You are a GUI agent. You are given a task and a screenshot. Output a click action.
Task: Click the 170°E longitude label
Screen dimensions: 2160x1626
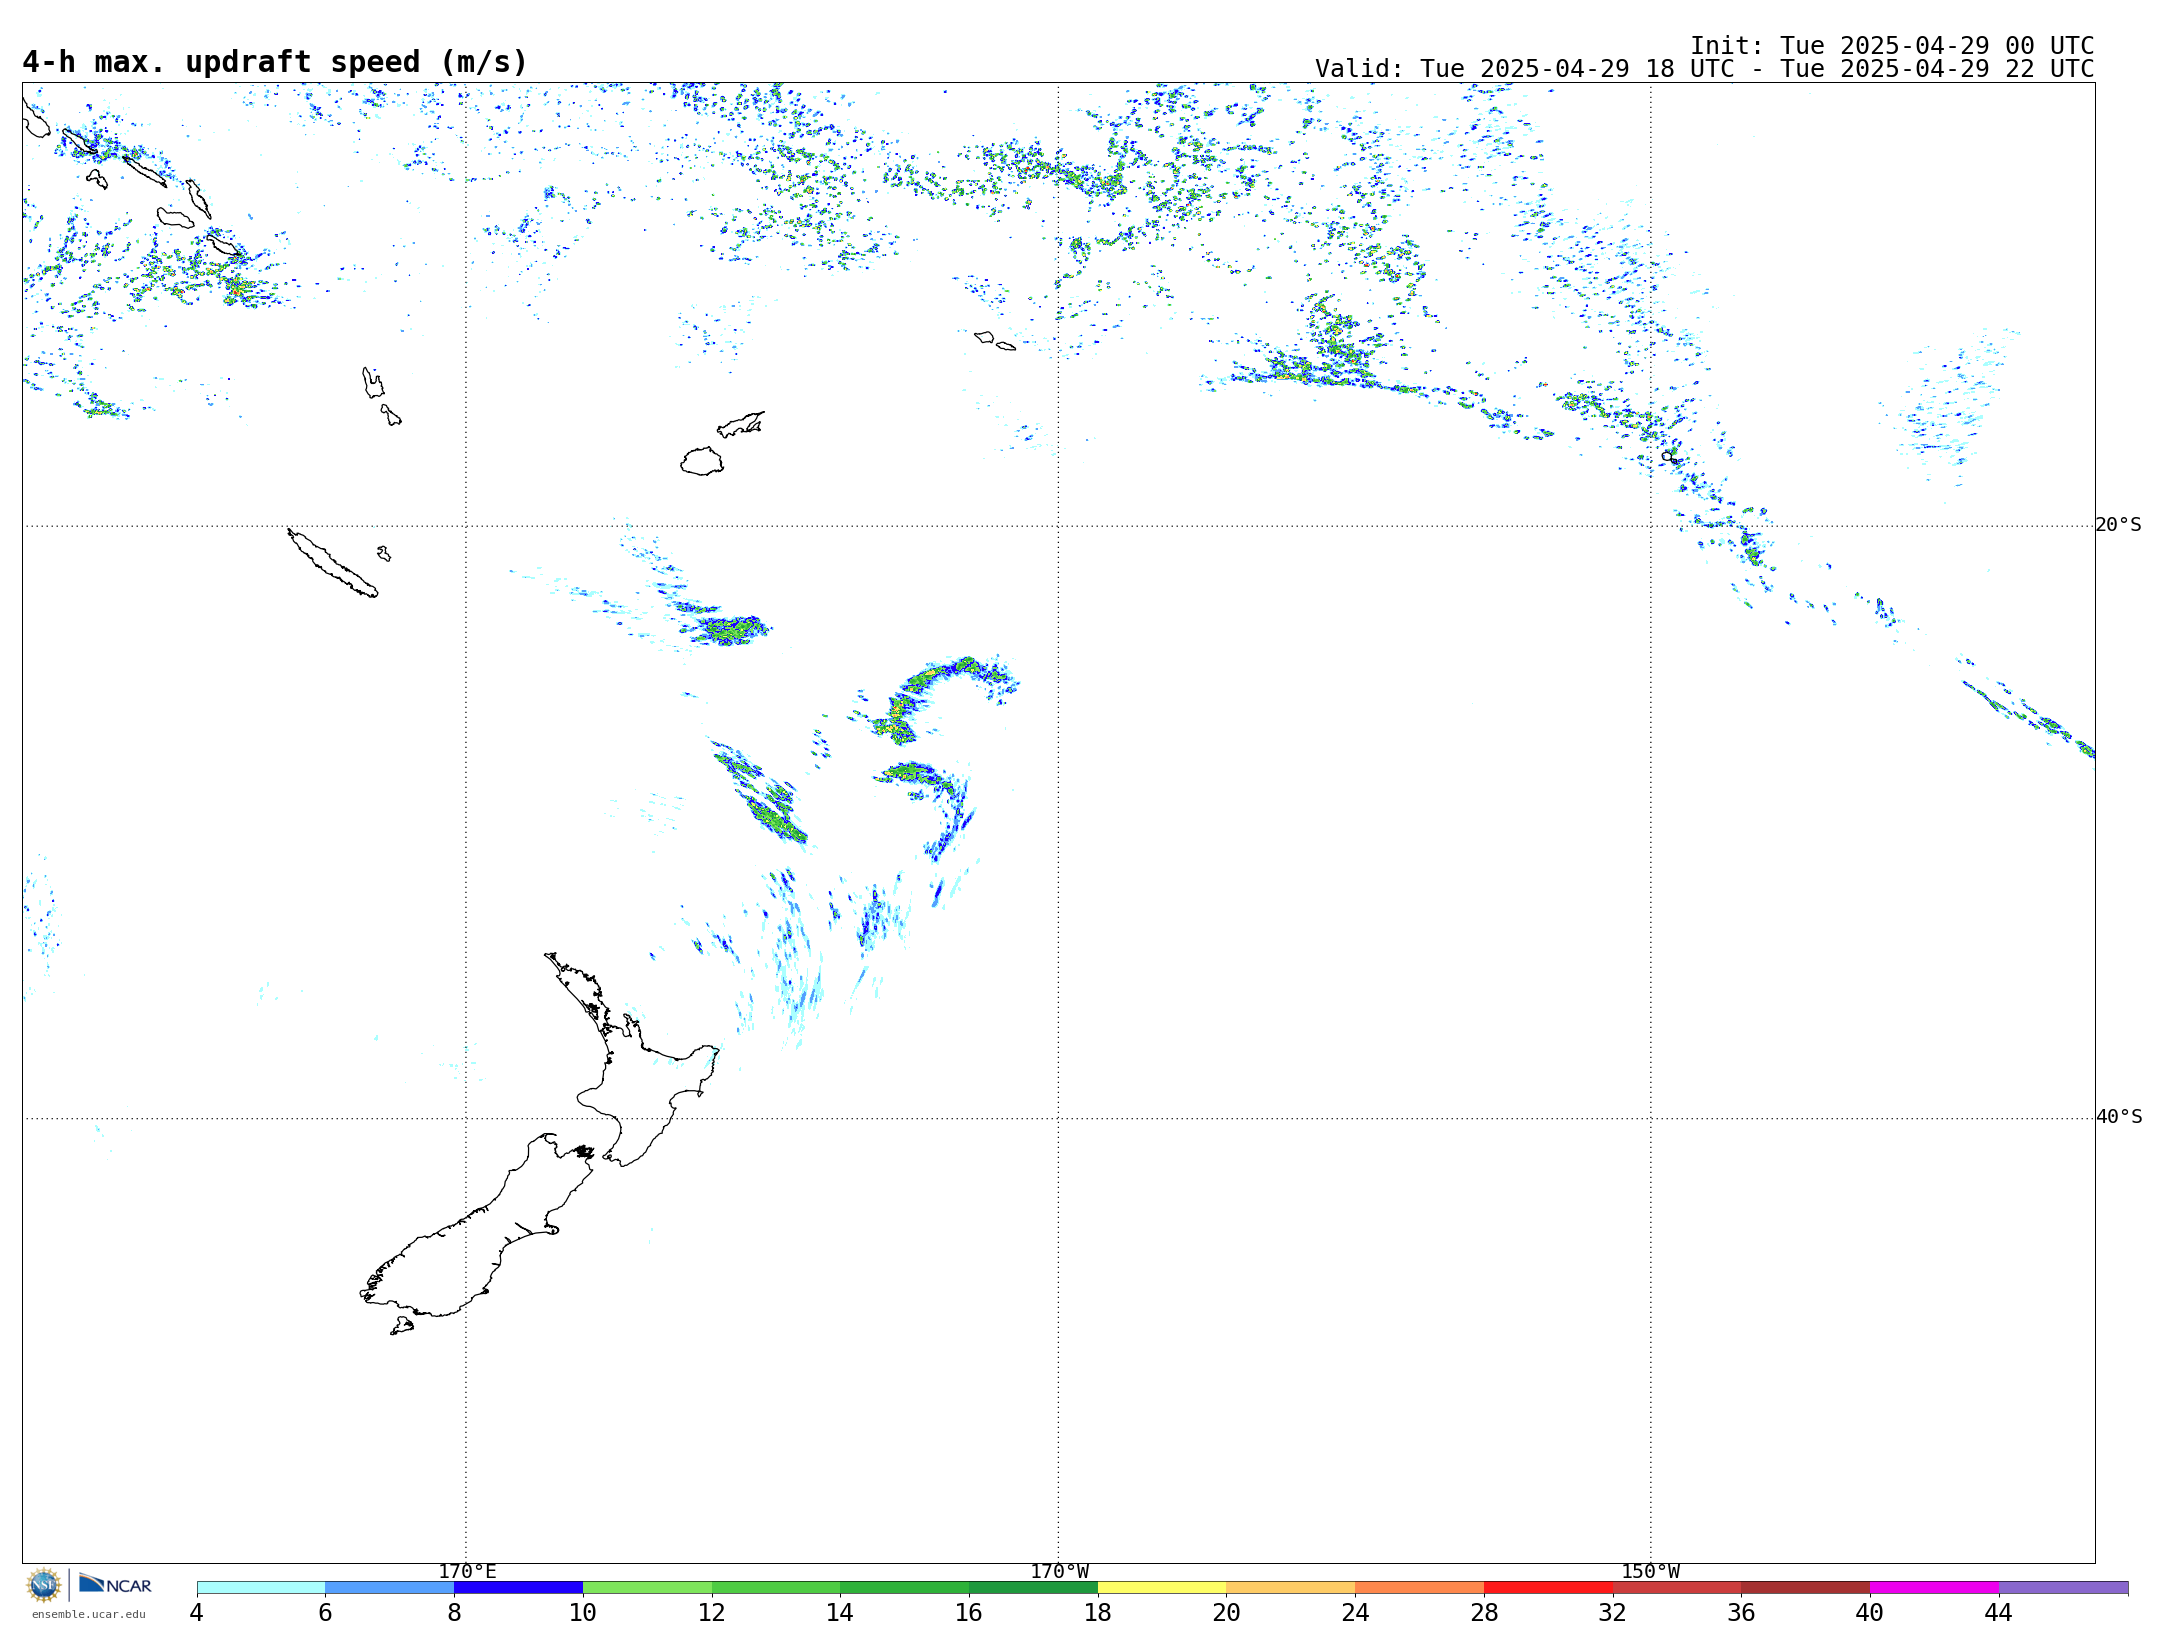pos(467,1572)
